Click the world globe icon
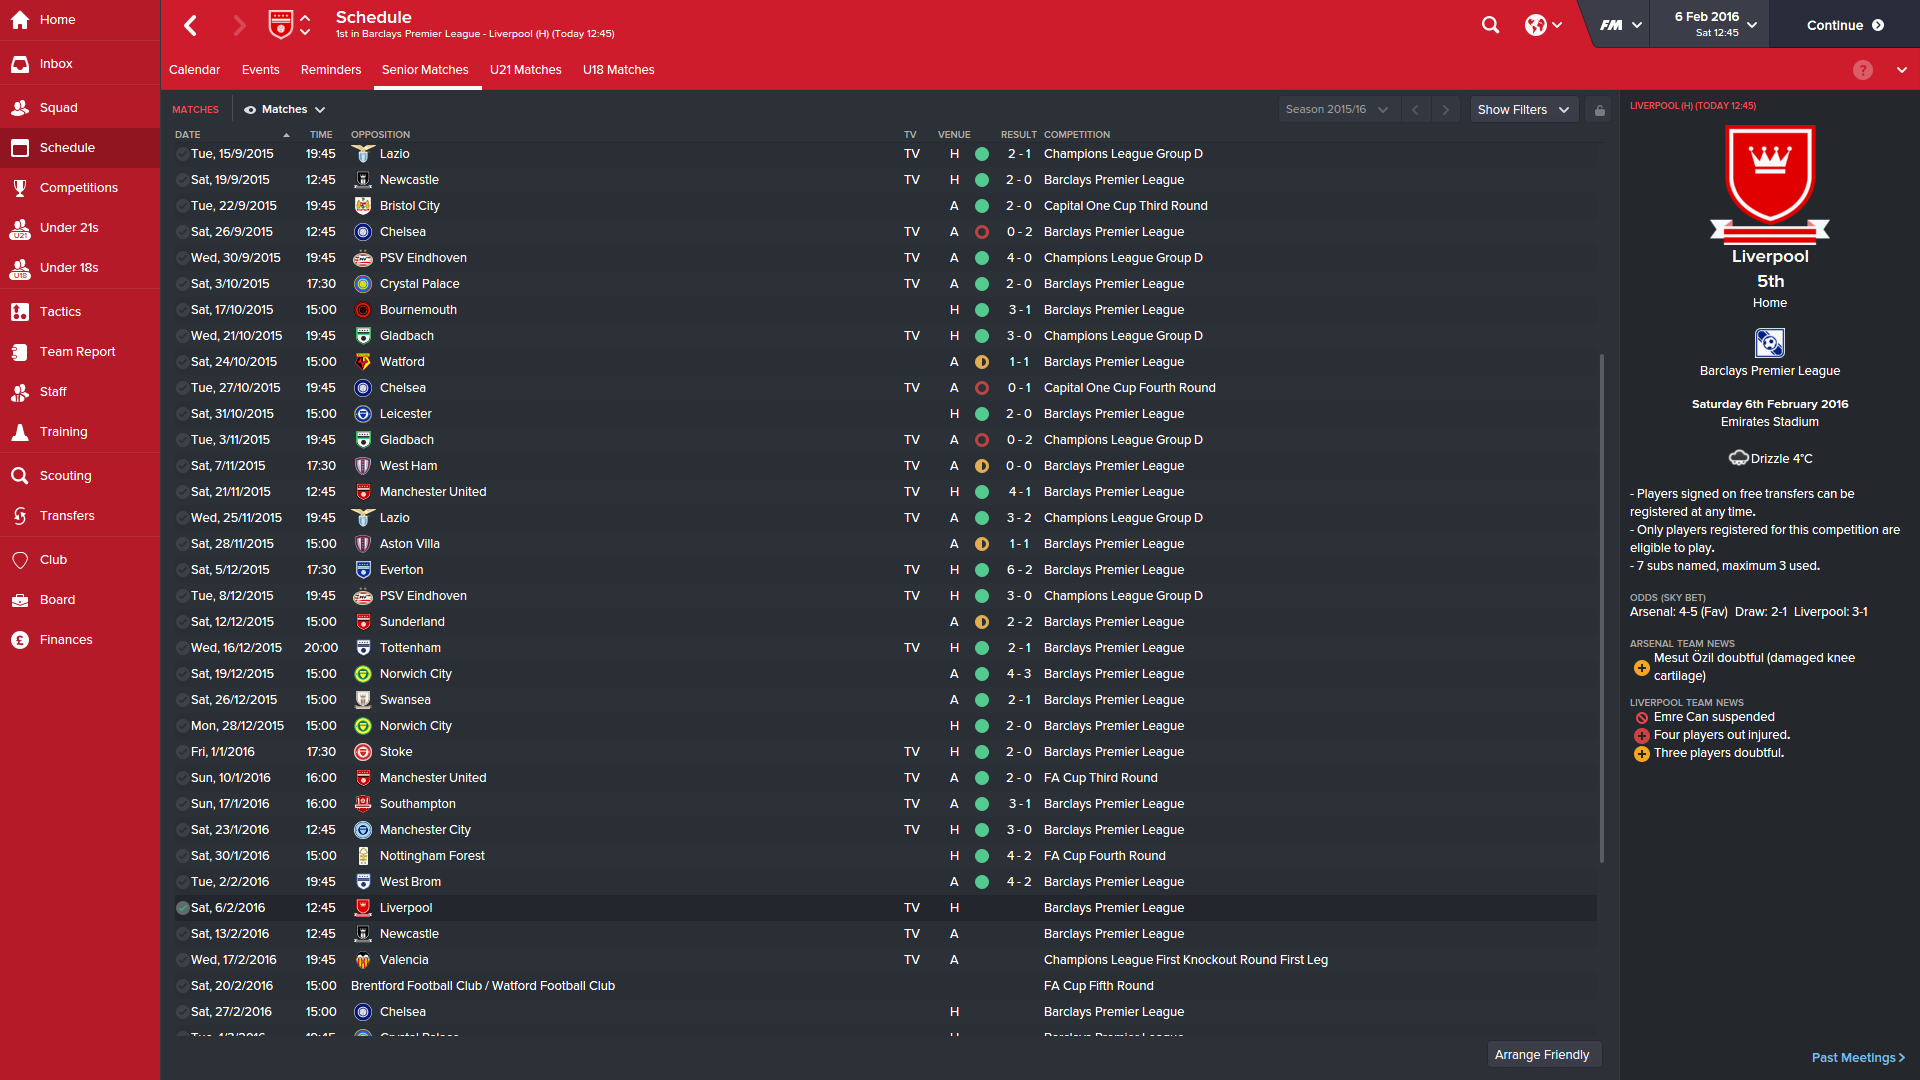 [x=1543, y=25]
